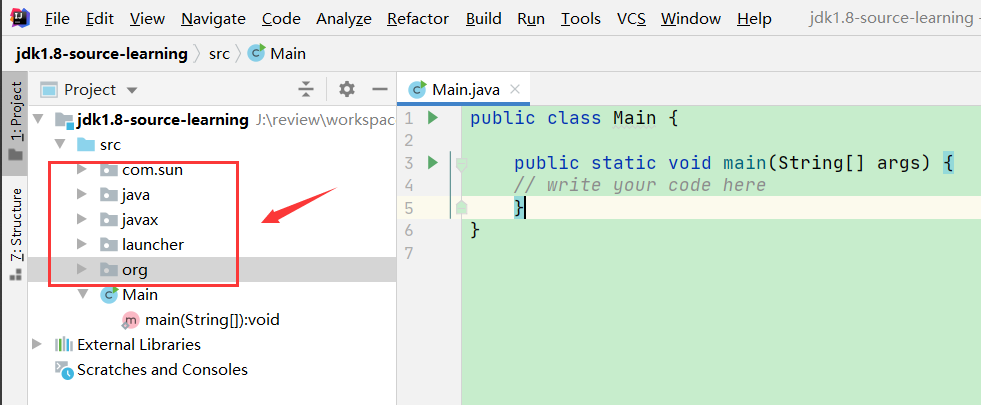
Task: Open the Run menu
Action: (531, 19)
